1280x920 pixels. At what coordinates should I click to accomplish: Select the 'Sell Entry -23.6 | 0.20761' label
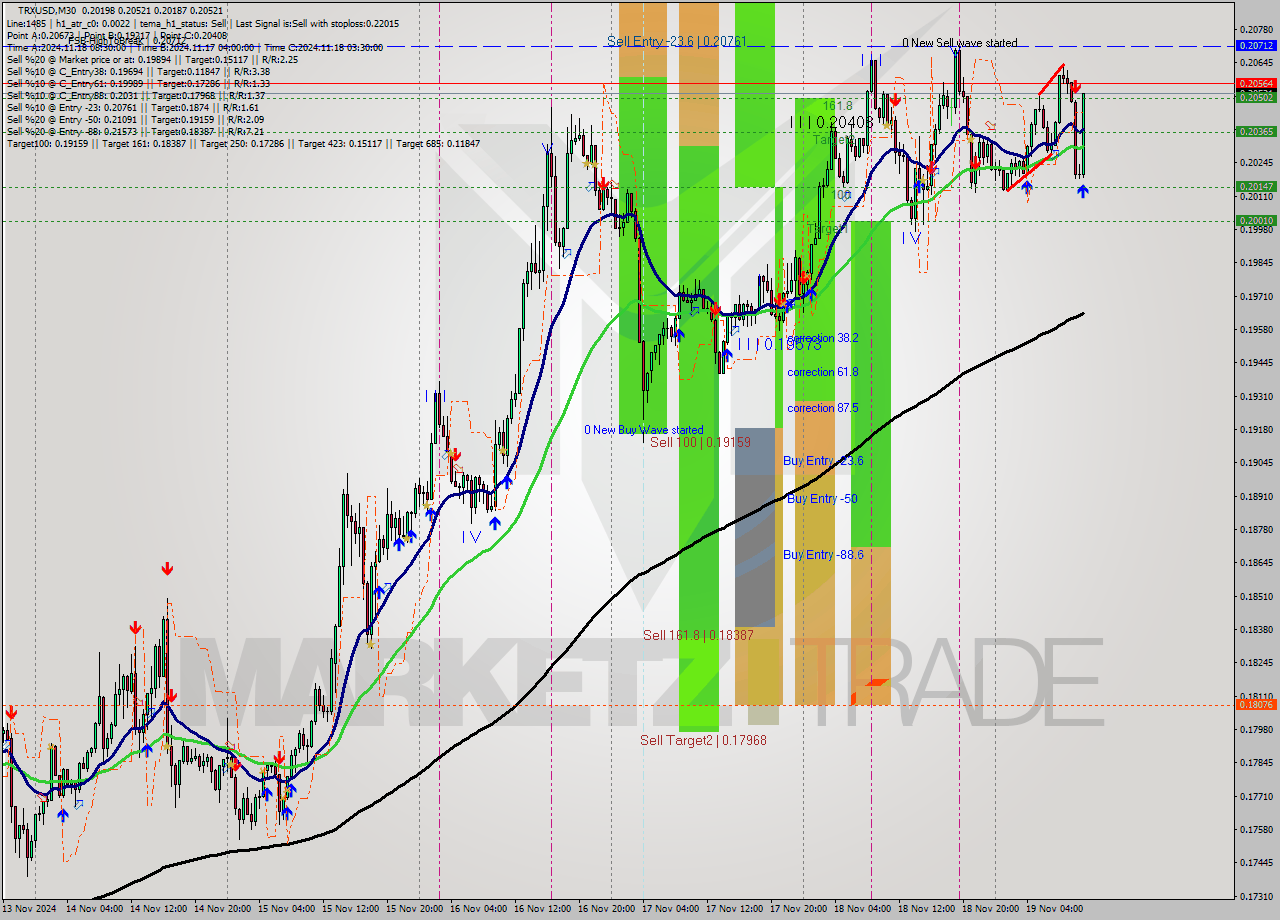click(x=677, y=41)
